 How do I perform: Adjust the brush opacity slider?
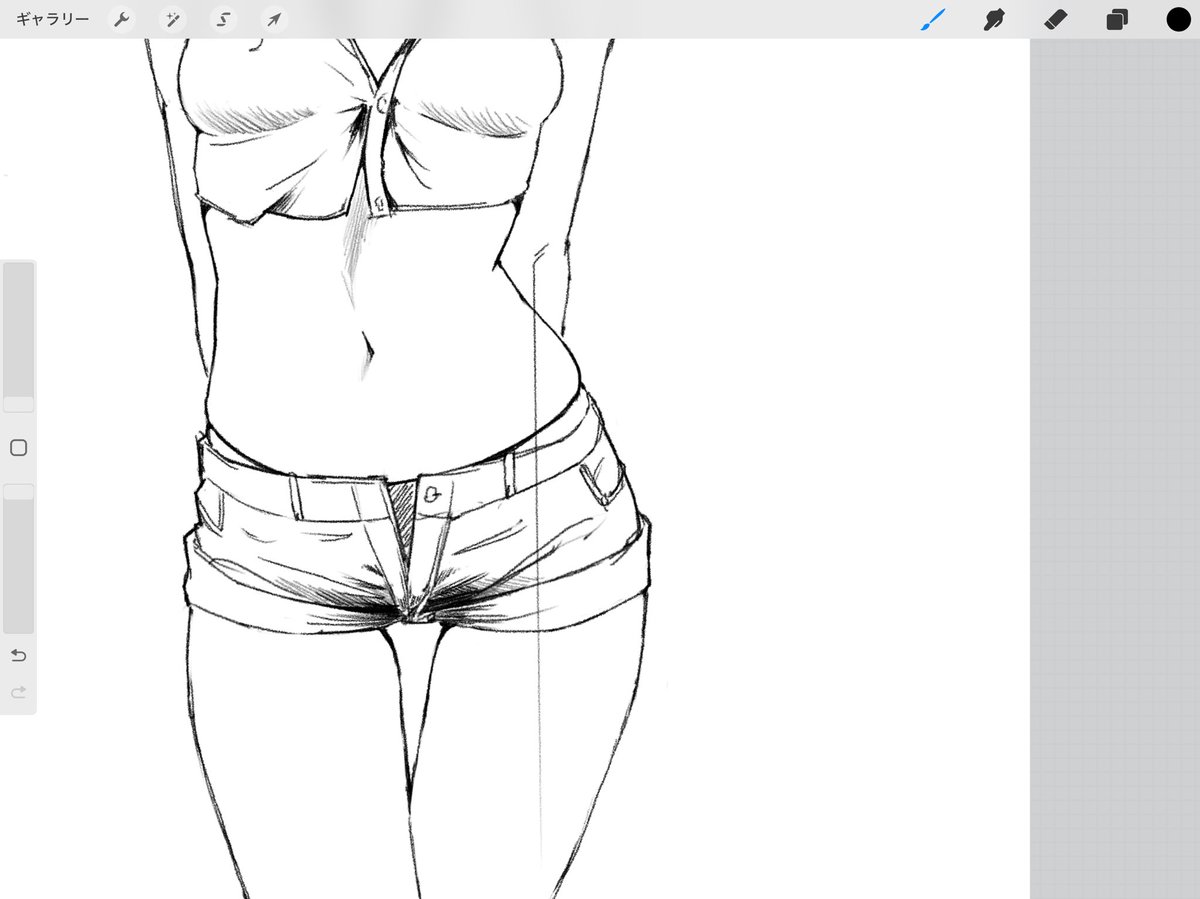tap(19, 558)
